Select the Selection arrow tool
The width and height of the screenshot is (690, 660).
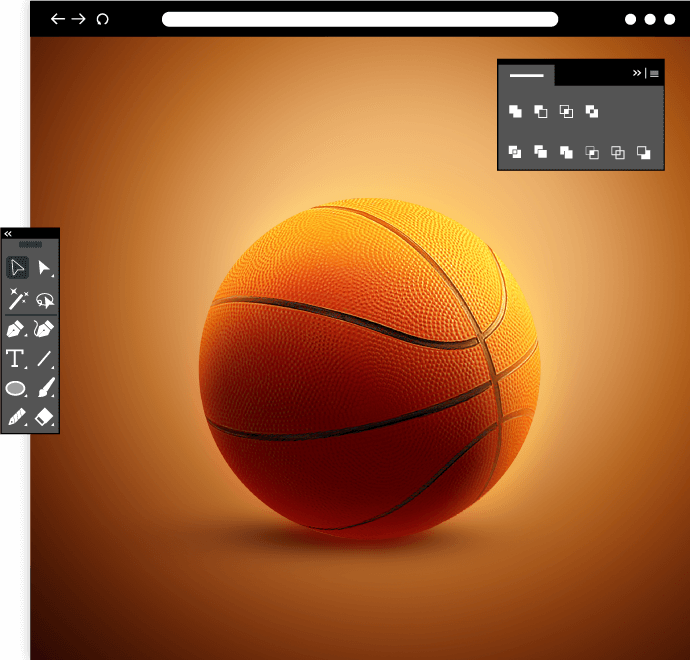(17, 267)
